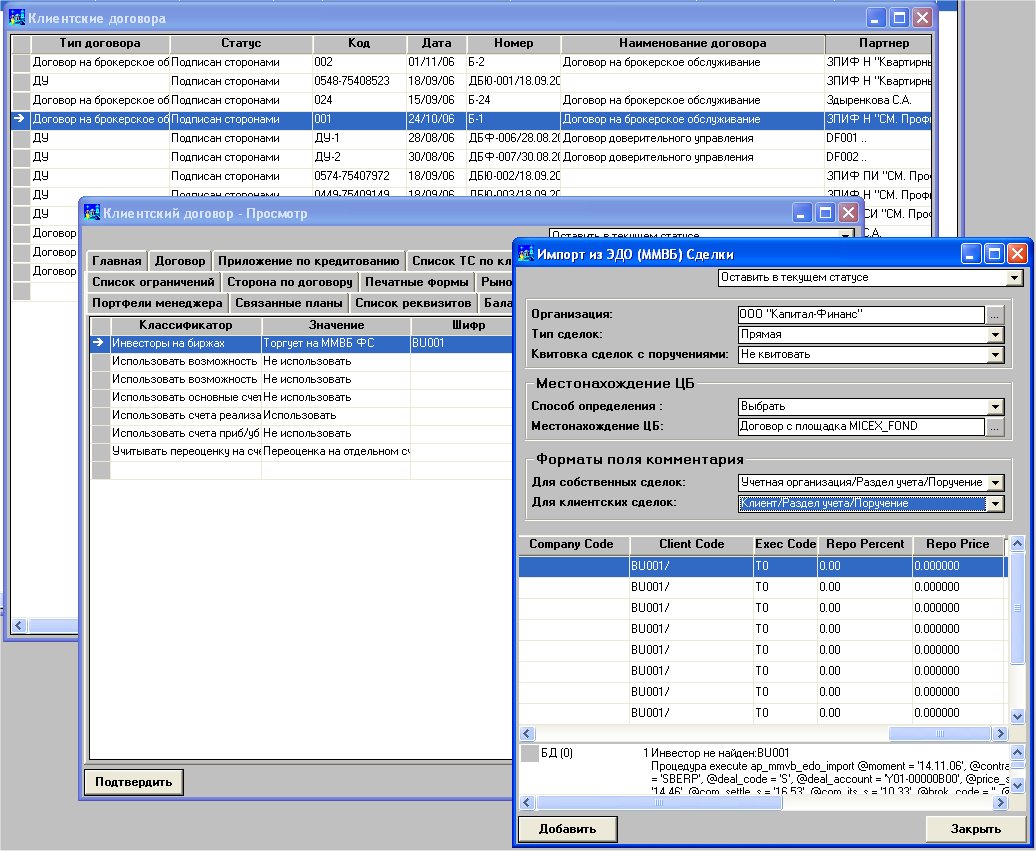Image resolution: width=1036 pixels, height=851 pixels.
Task: Click the Клиентские договора window title icon
Action: tap(17, 18)
